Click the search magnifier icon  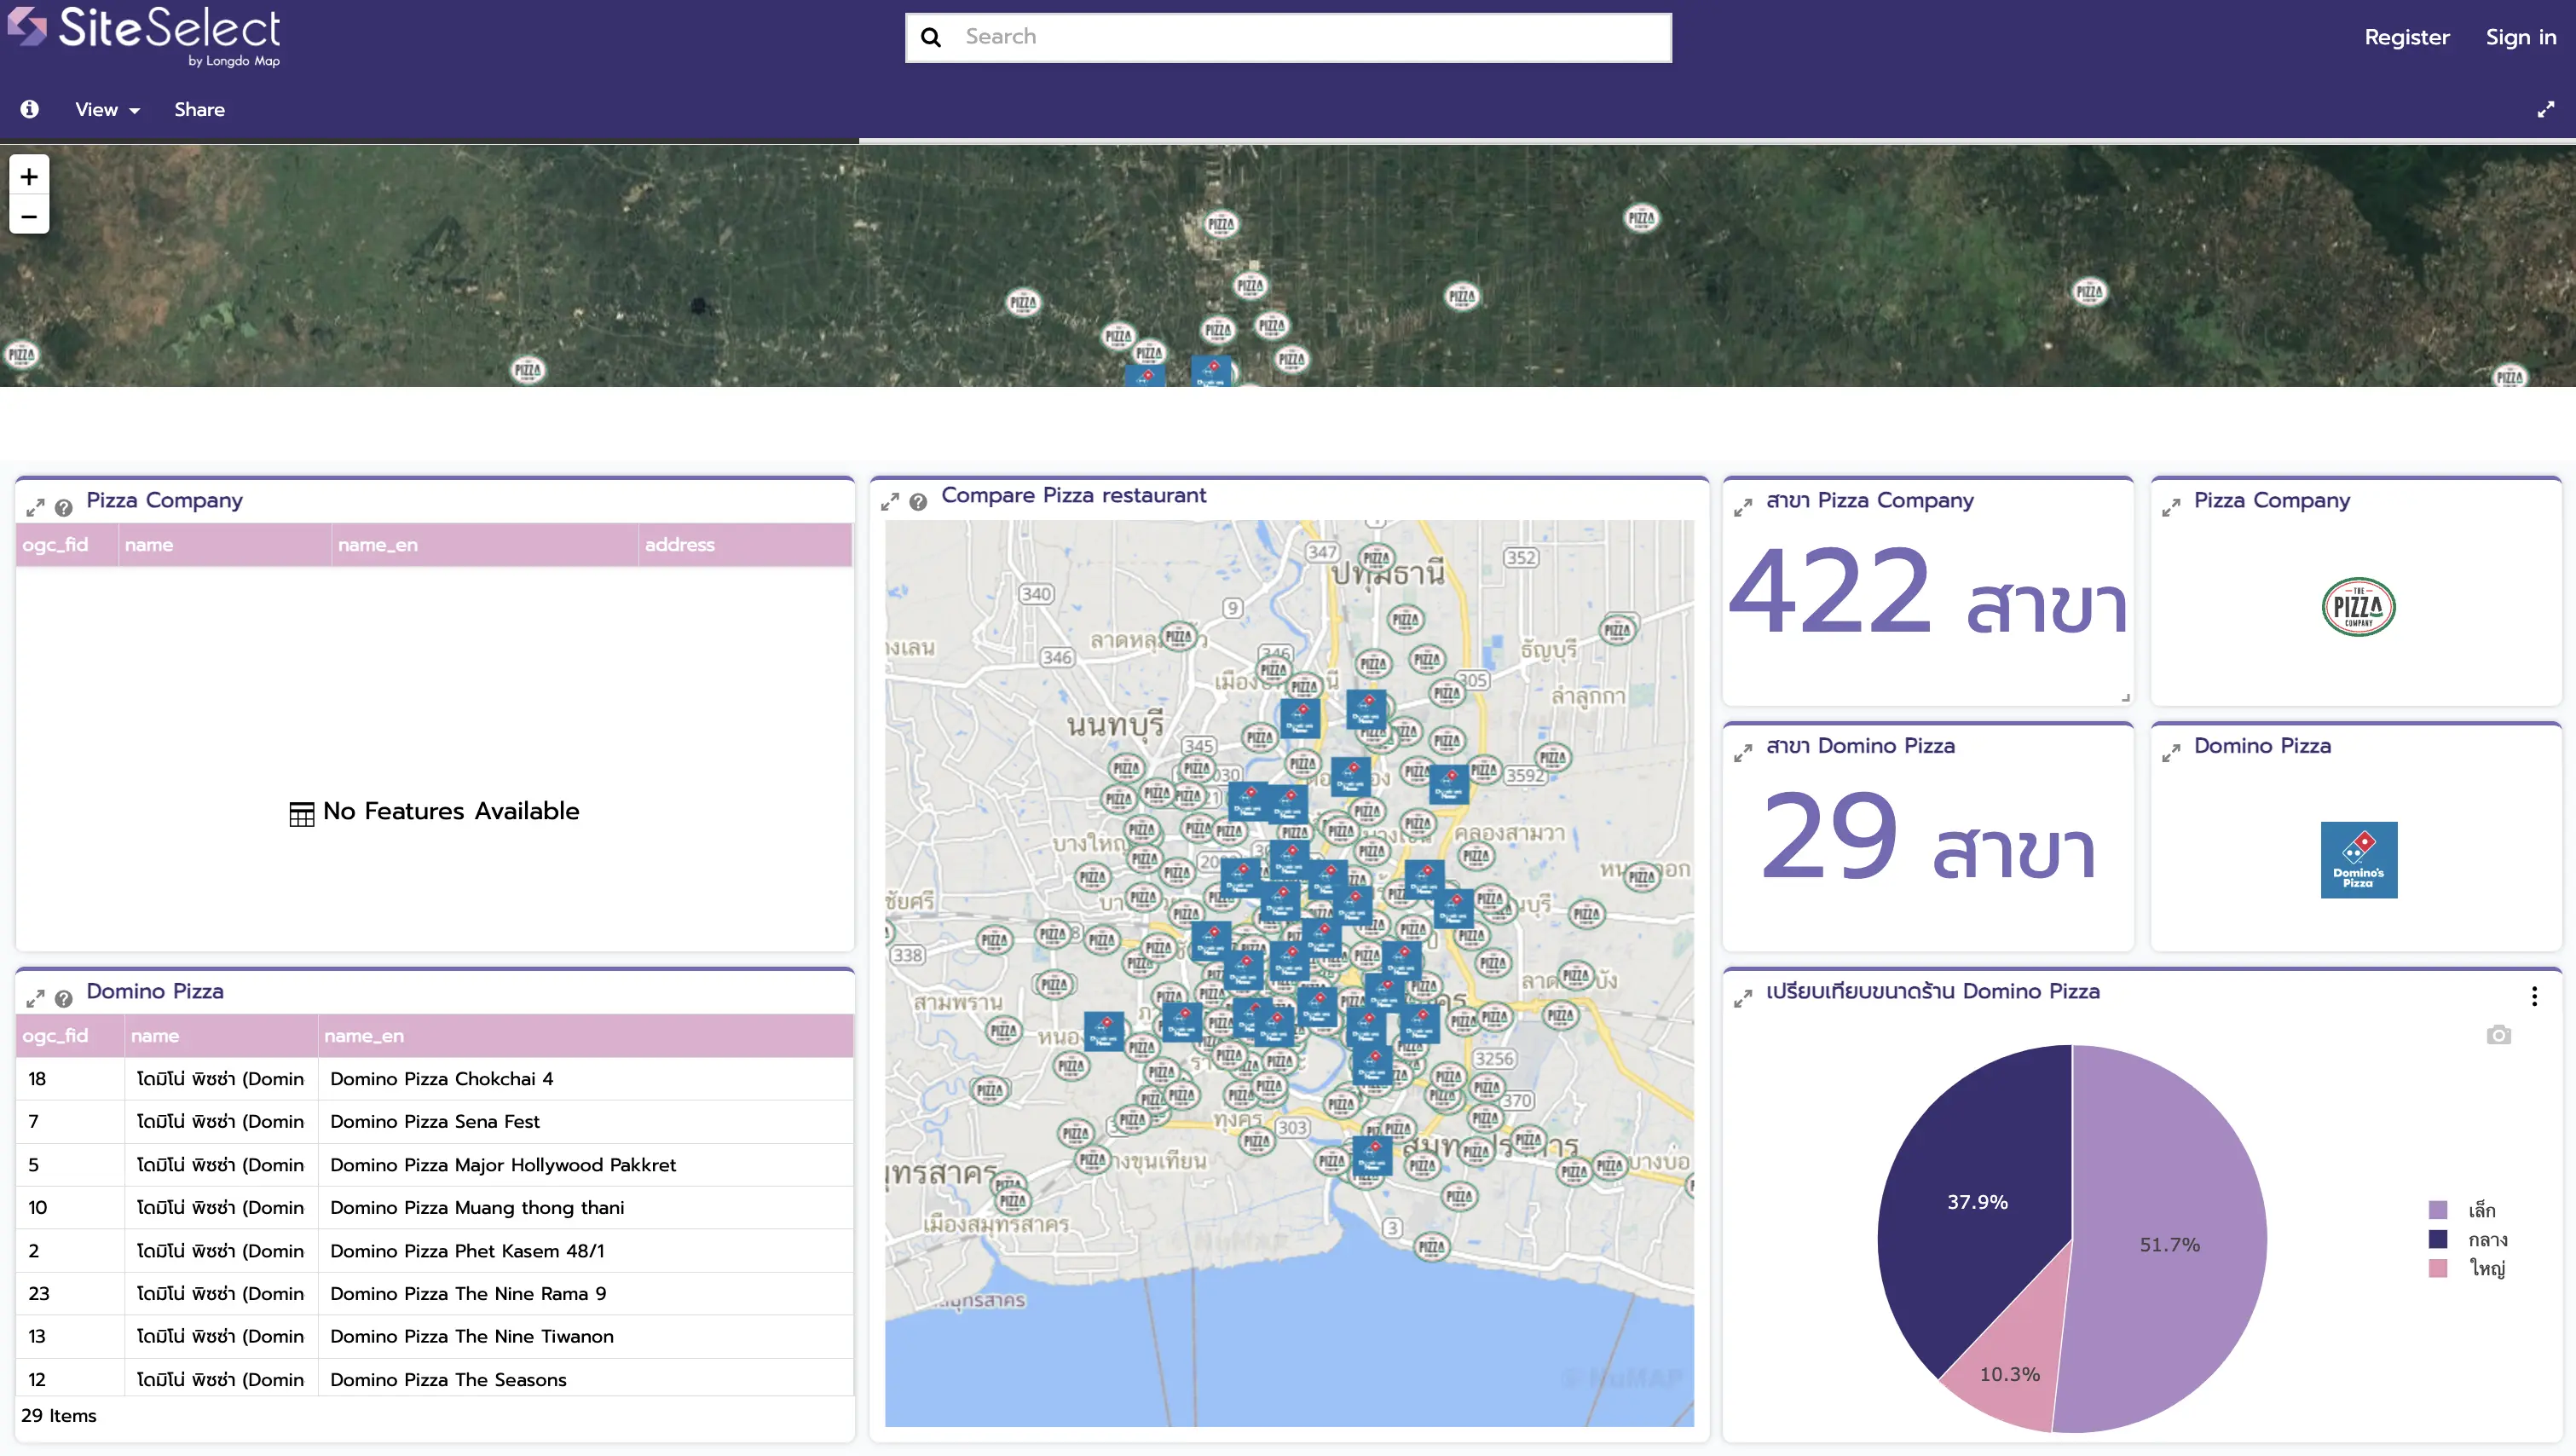point(931,37)
